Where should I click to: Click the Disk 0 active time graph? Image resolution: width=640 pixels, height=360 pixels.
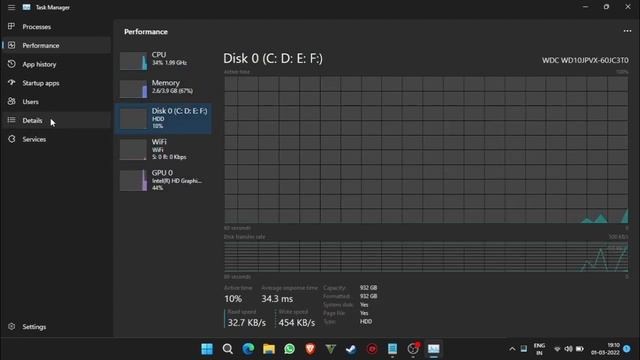[x=426, y=150]
